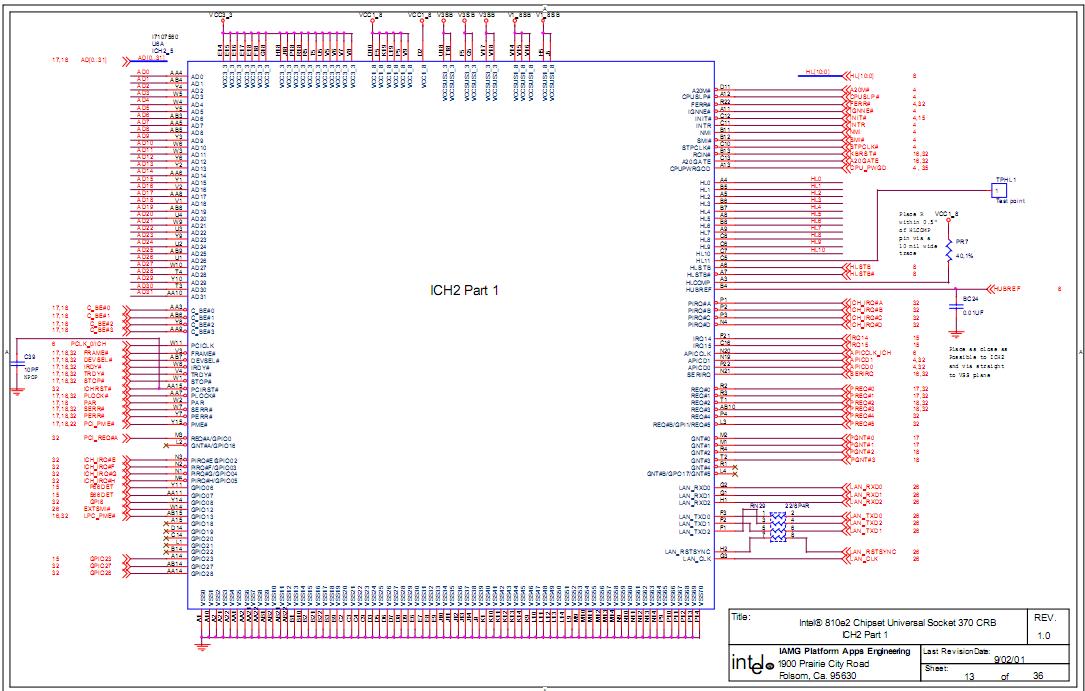1085x691 pixels.
Task: Click the "0.01UF" capacitor value
Action: click(x=974, y=313)
